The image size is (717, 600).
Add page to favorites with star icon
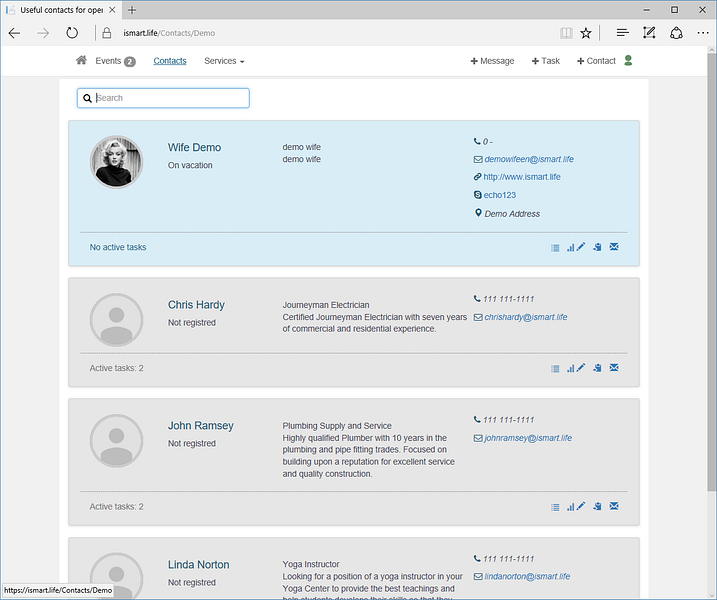point(586,33)
